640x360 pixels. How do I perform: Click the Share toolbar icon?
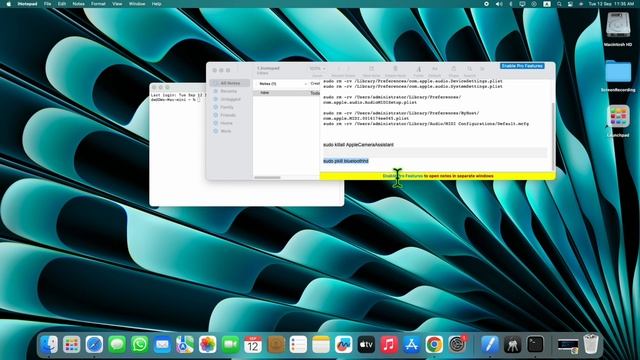pyautogui.click(x=453, y=69)
